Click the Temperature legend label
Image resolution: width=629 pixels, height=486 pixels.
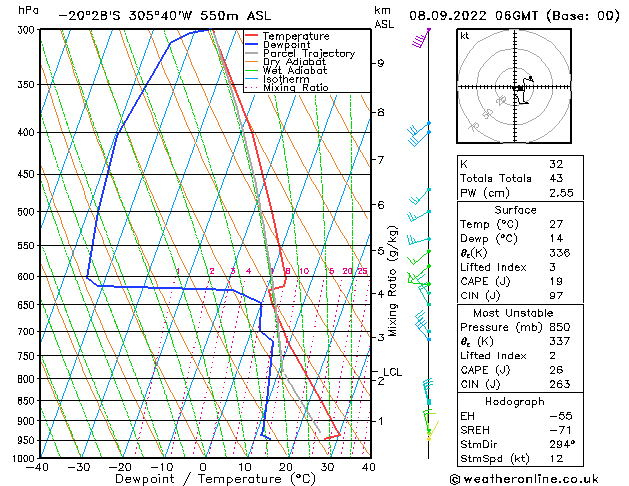click(296, 36)
